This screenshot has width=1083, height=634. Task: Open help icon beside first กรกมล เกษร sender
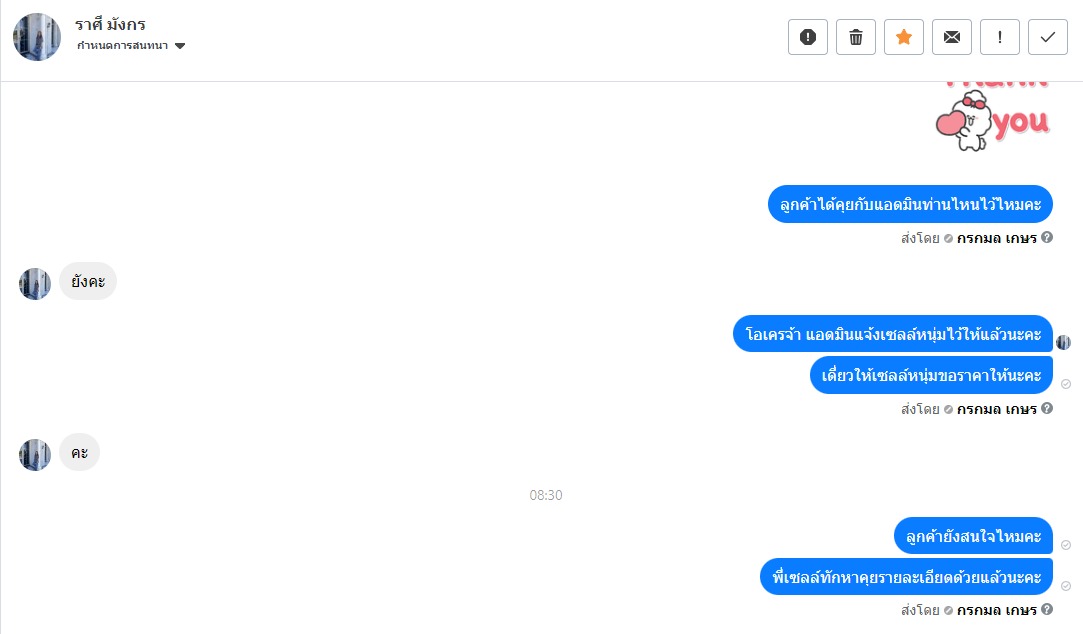point(1047,238)
